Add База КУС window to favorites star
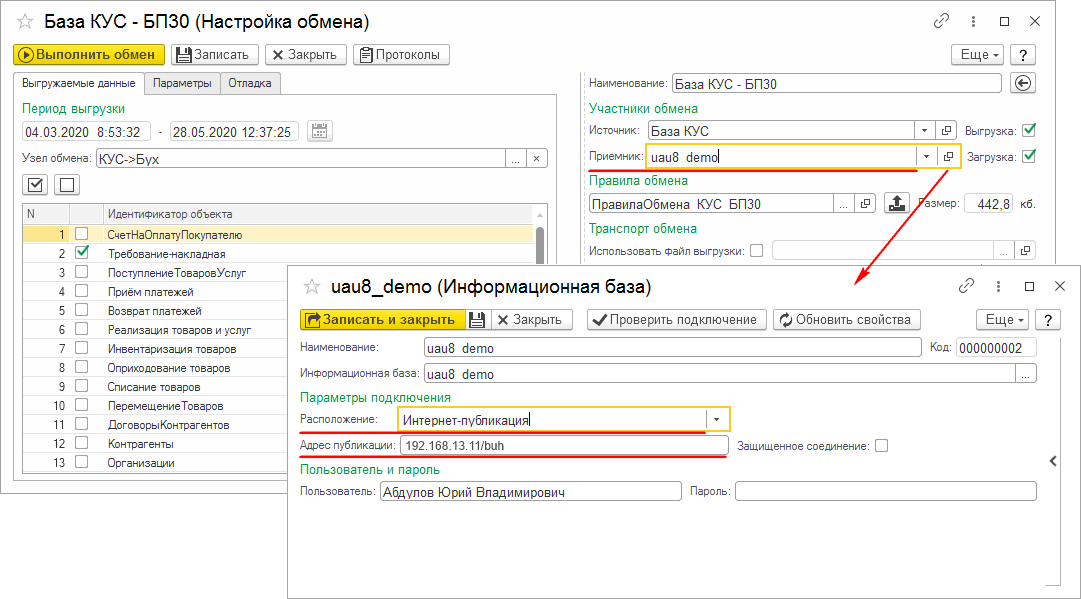 coord(25,21)
